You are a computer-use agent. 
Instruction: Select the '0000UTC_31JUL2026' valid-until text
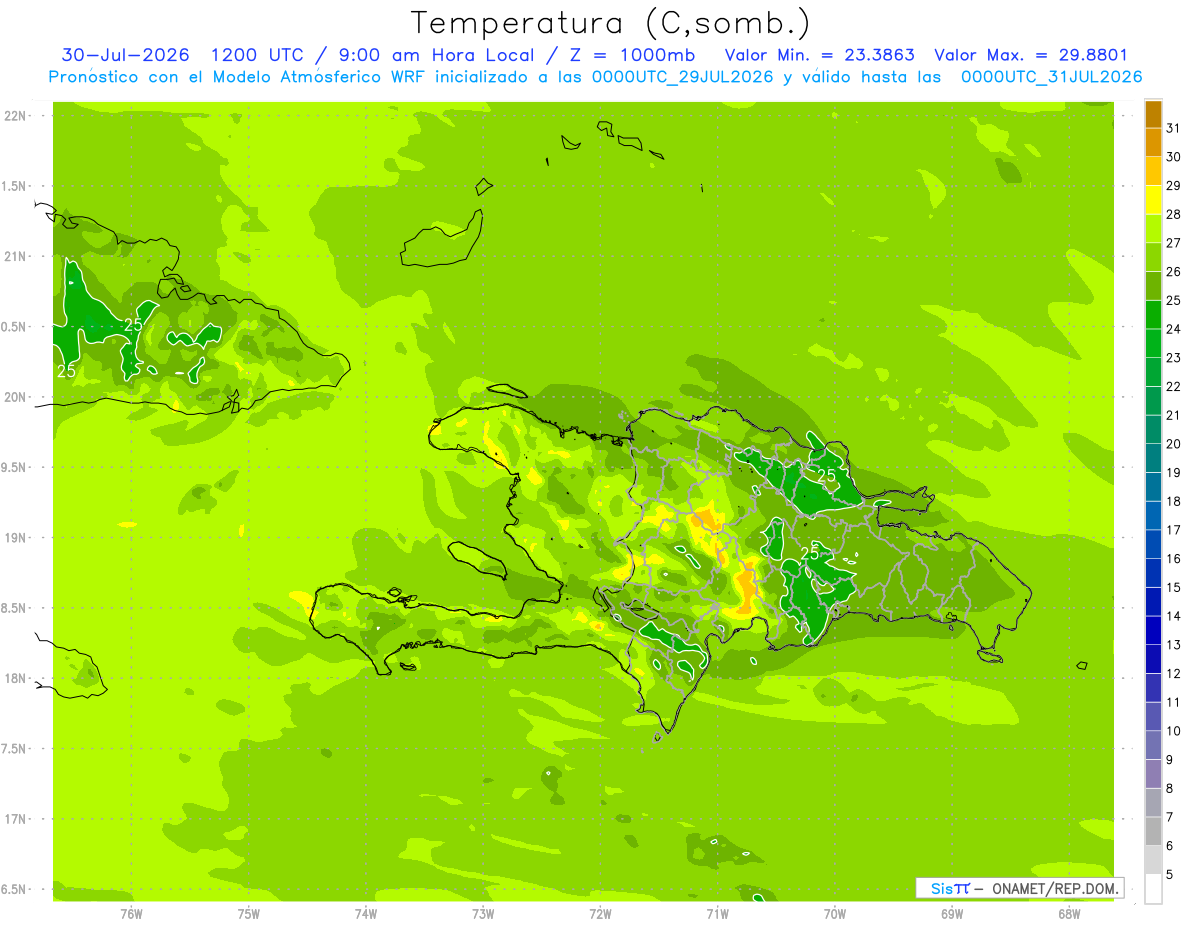[1052, 77]
